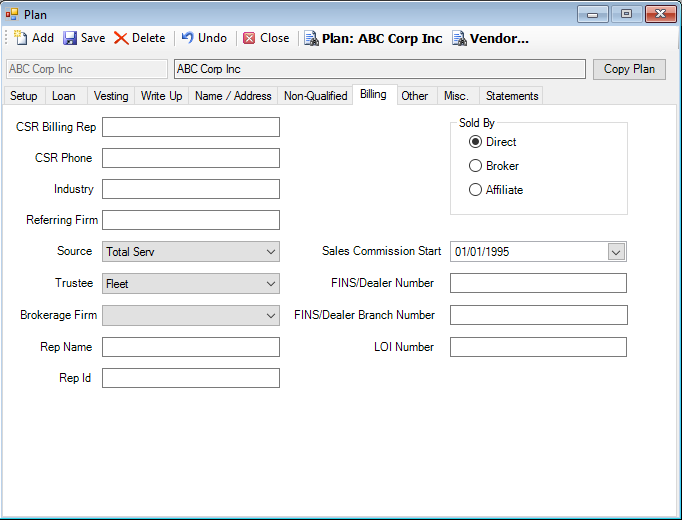Click the FINS/Dealer Branch Number field

point(538,315)
